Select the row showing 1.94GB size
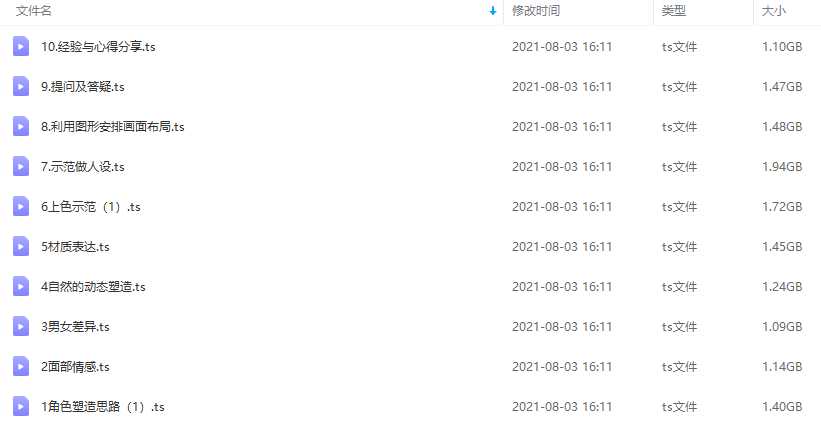 410,166
